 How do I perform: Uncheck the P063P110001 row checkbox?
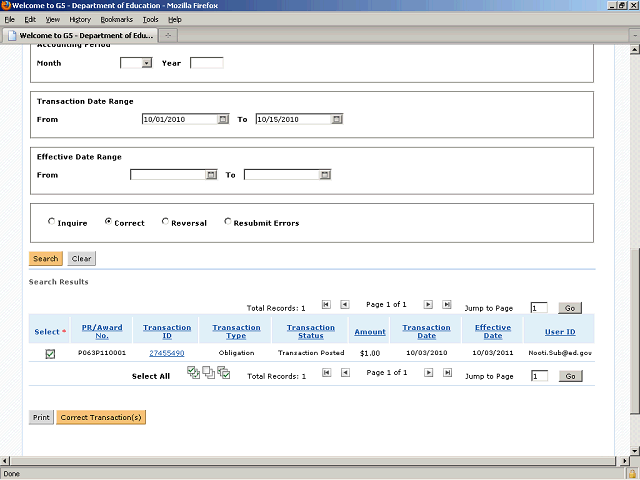point(50,353)
